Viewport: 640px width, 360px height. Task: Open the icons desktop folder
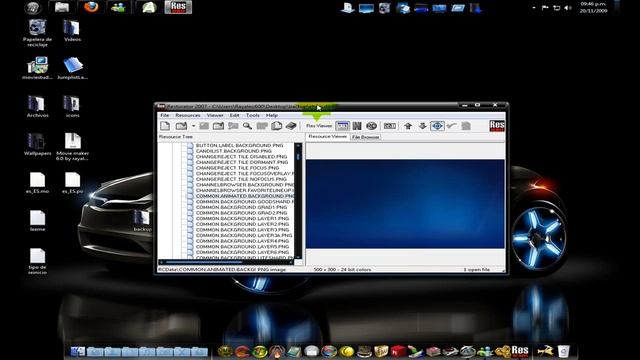[72, 106]
